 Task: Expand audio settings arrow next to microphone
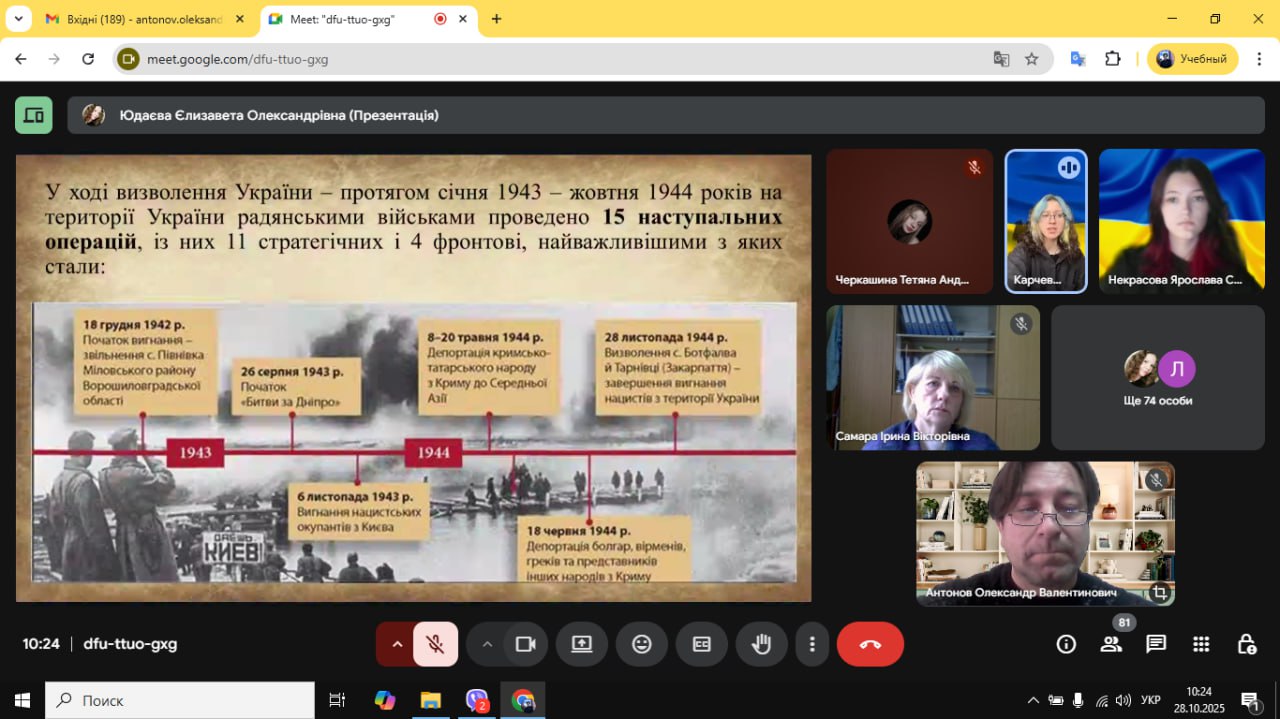point(397,644)
